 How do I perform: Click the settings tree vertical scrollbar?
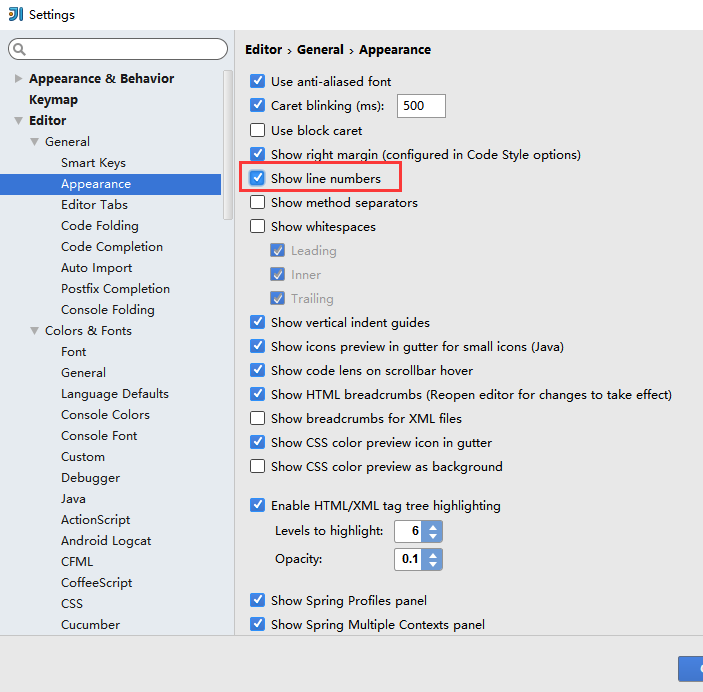pyautogui.click(x=228, y=145)
